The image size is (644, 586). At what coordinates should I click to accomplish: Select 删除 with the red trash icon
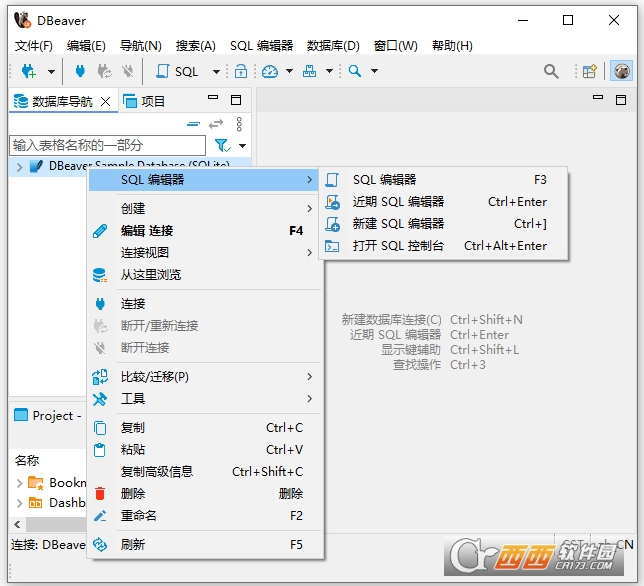click(x=205, y=494)
